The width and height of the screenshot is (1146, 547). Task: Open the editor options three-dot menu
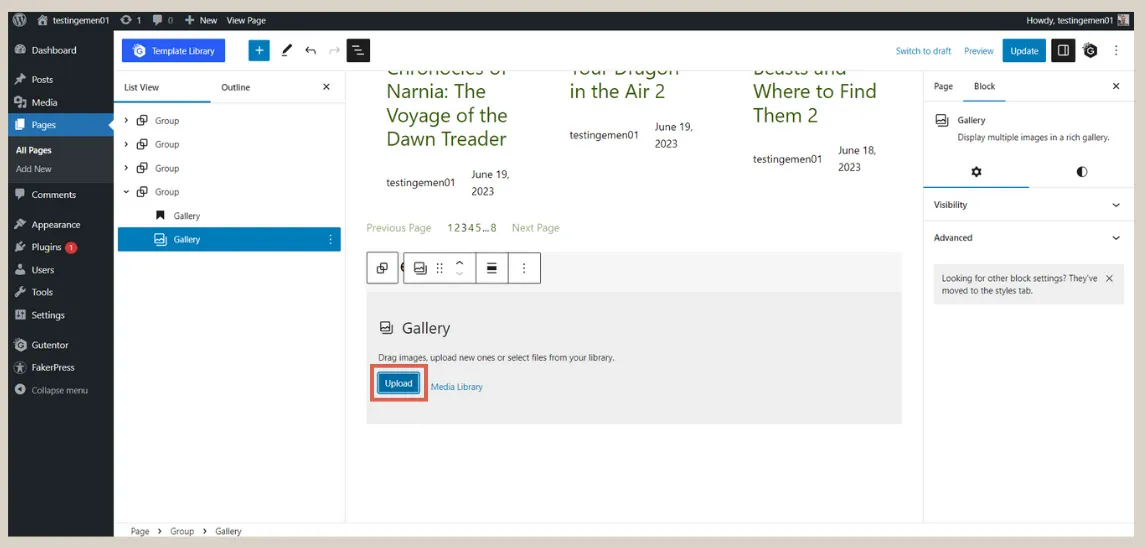1116,50
